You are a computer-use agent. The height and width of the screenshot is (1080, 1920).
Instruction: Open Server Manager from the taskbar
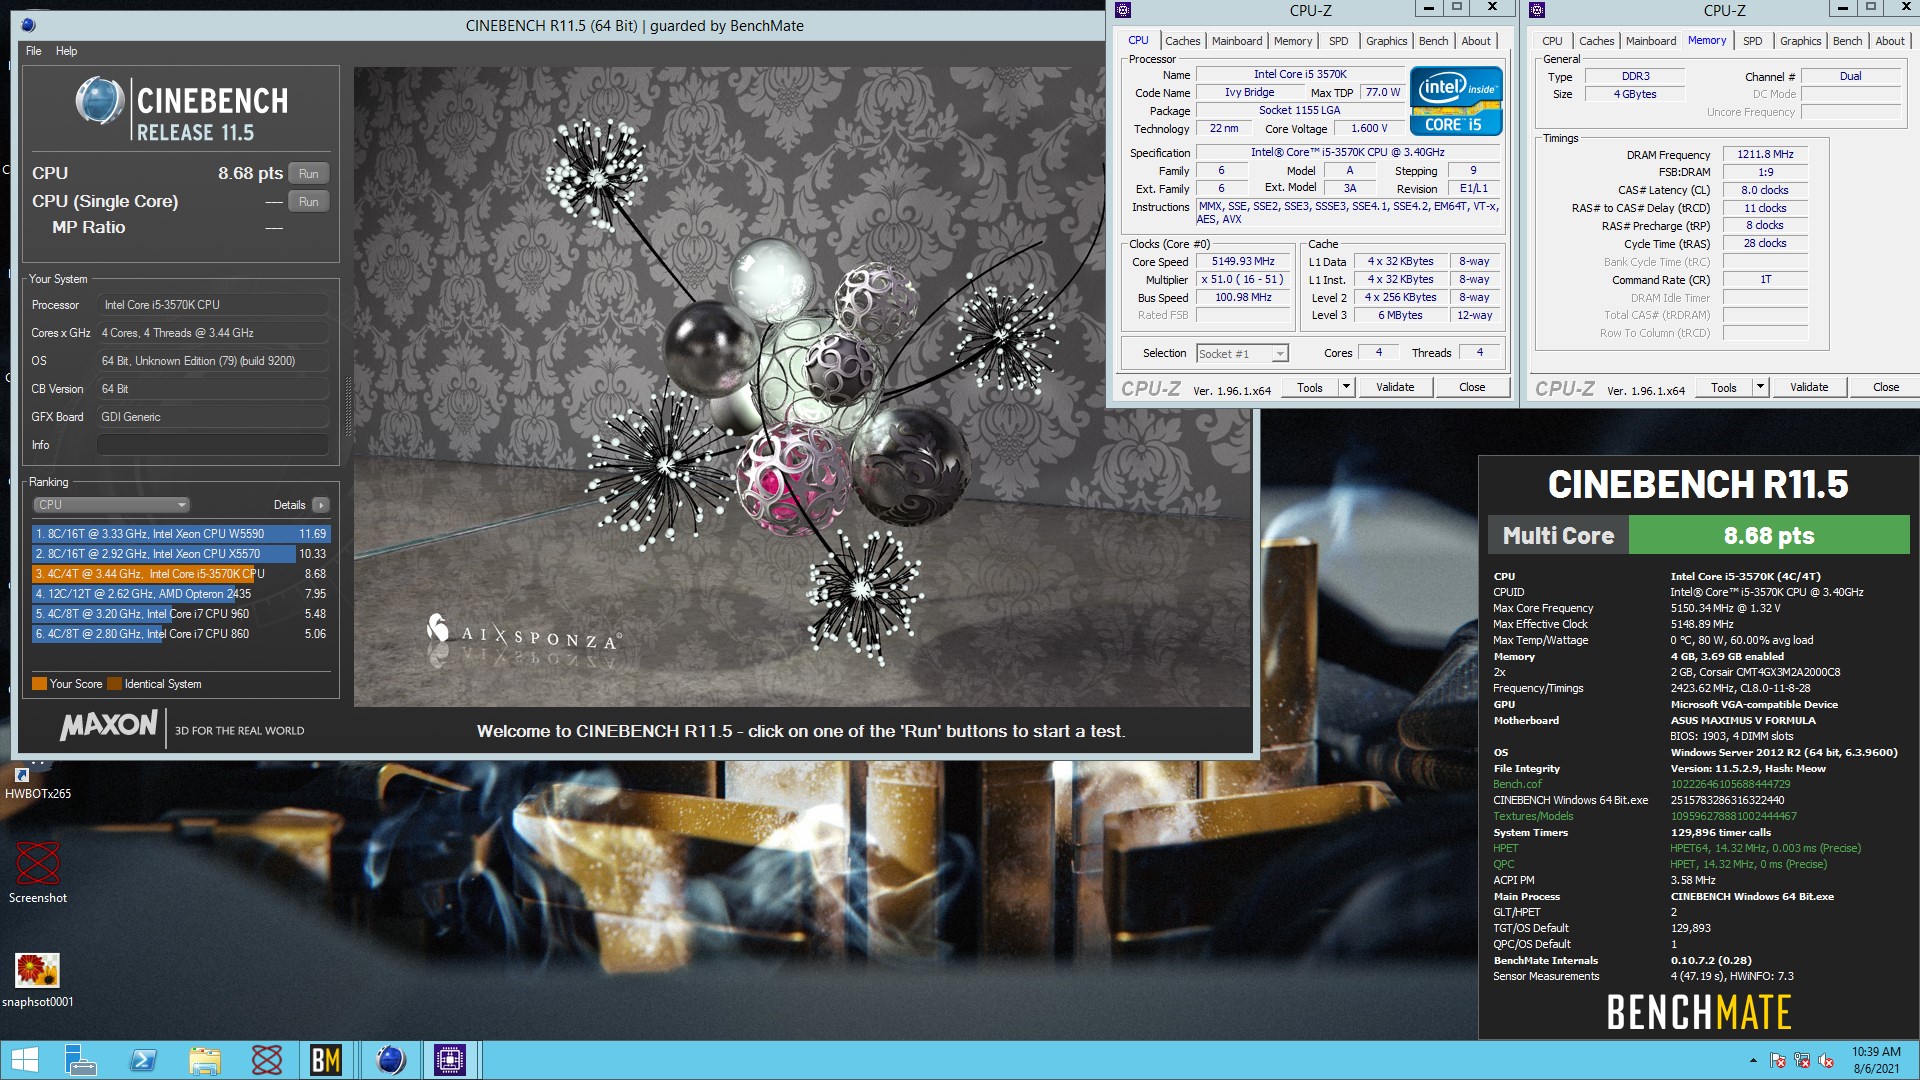tap(80, 1060)
